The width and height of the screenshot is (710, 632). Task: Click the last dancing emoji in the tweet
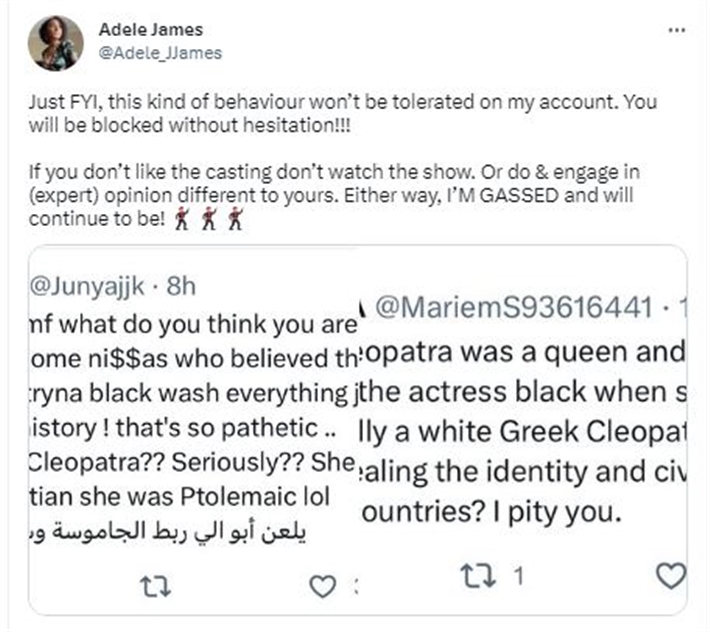click(234, 218)
